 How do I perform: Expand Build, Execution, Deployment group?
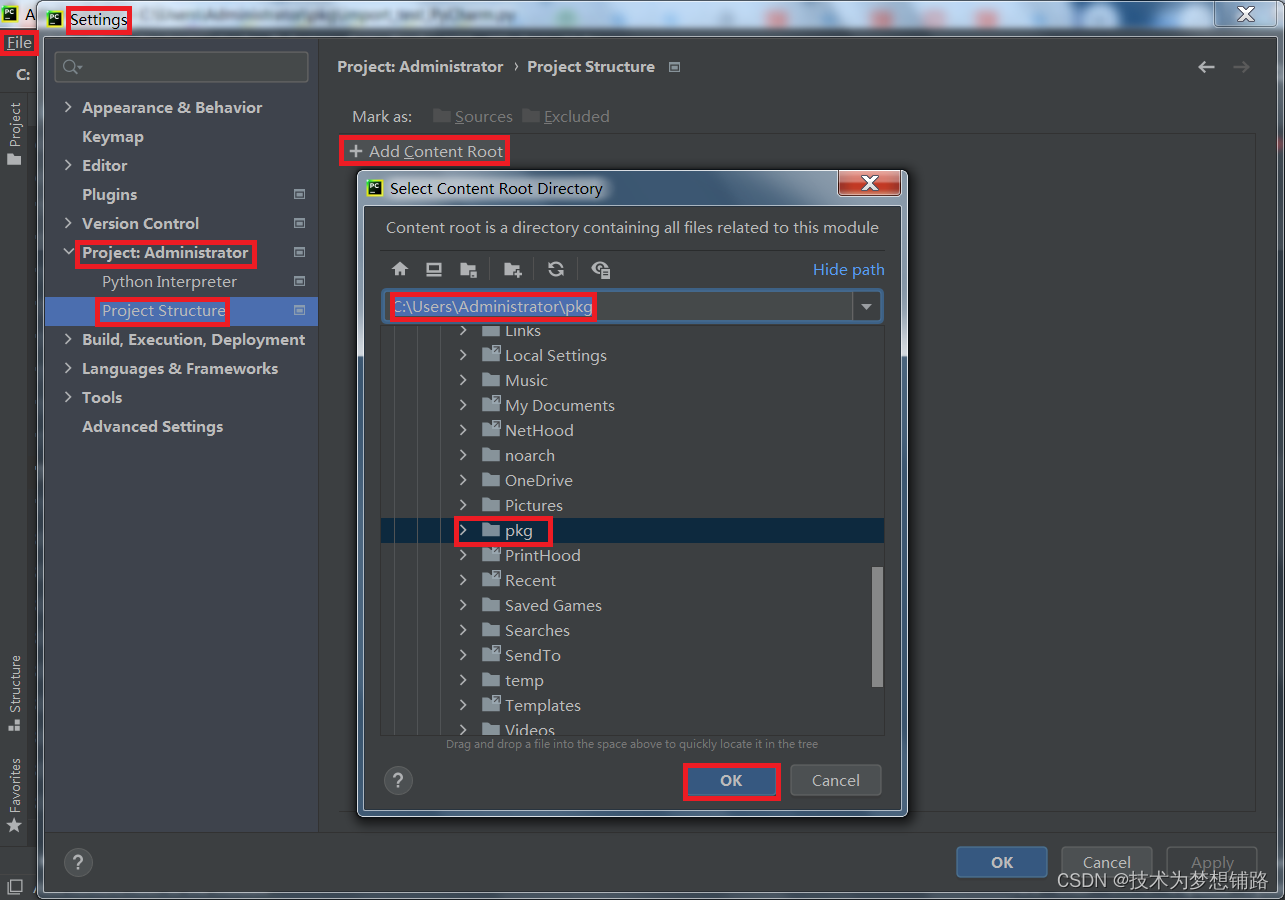tap(68, 340)
